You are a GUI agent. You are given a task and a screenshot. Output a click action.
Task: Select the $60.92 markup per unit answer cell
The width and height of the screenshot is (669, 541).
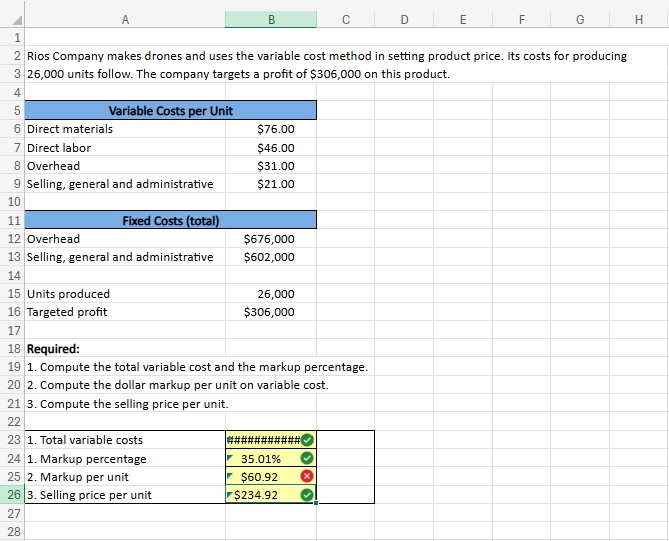pyautogui.click(x=271, y=476)
